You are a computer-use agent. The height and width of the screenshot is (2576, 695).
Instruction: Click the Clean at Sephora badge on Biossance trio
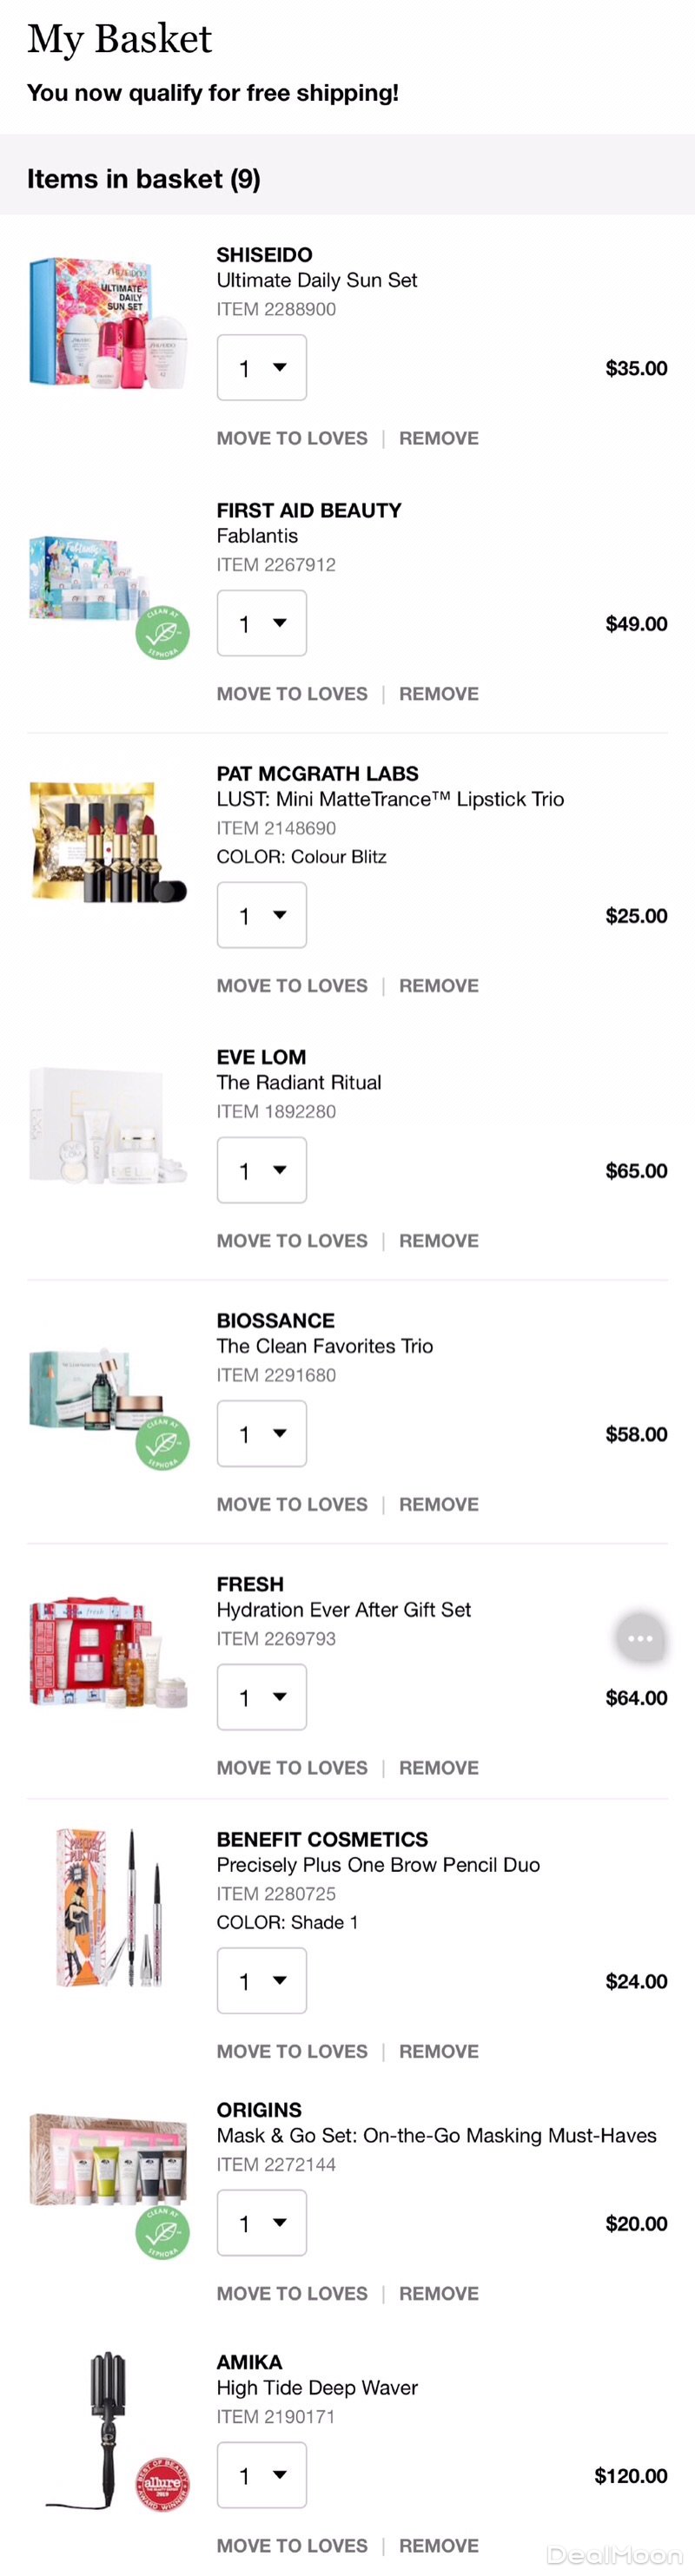pos(162,1443)
